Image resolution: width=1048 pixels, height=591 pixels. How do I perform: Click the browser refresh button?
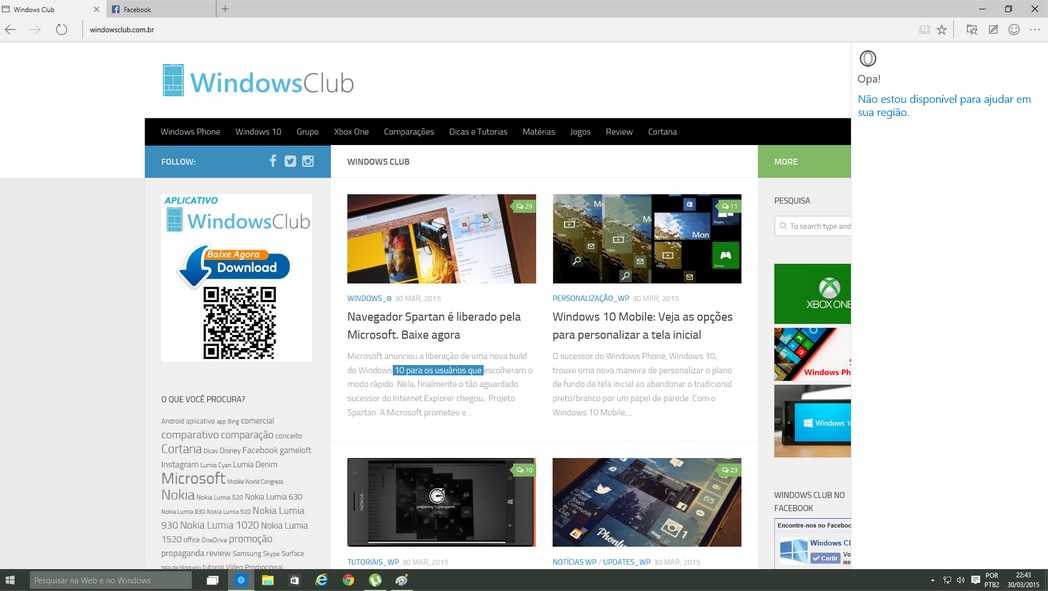click(61, 30)
